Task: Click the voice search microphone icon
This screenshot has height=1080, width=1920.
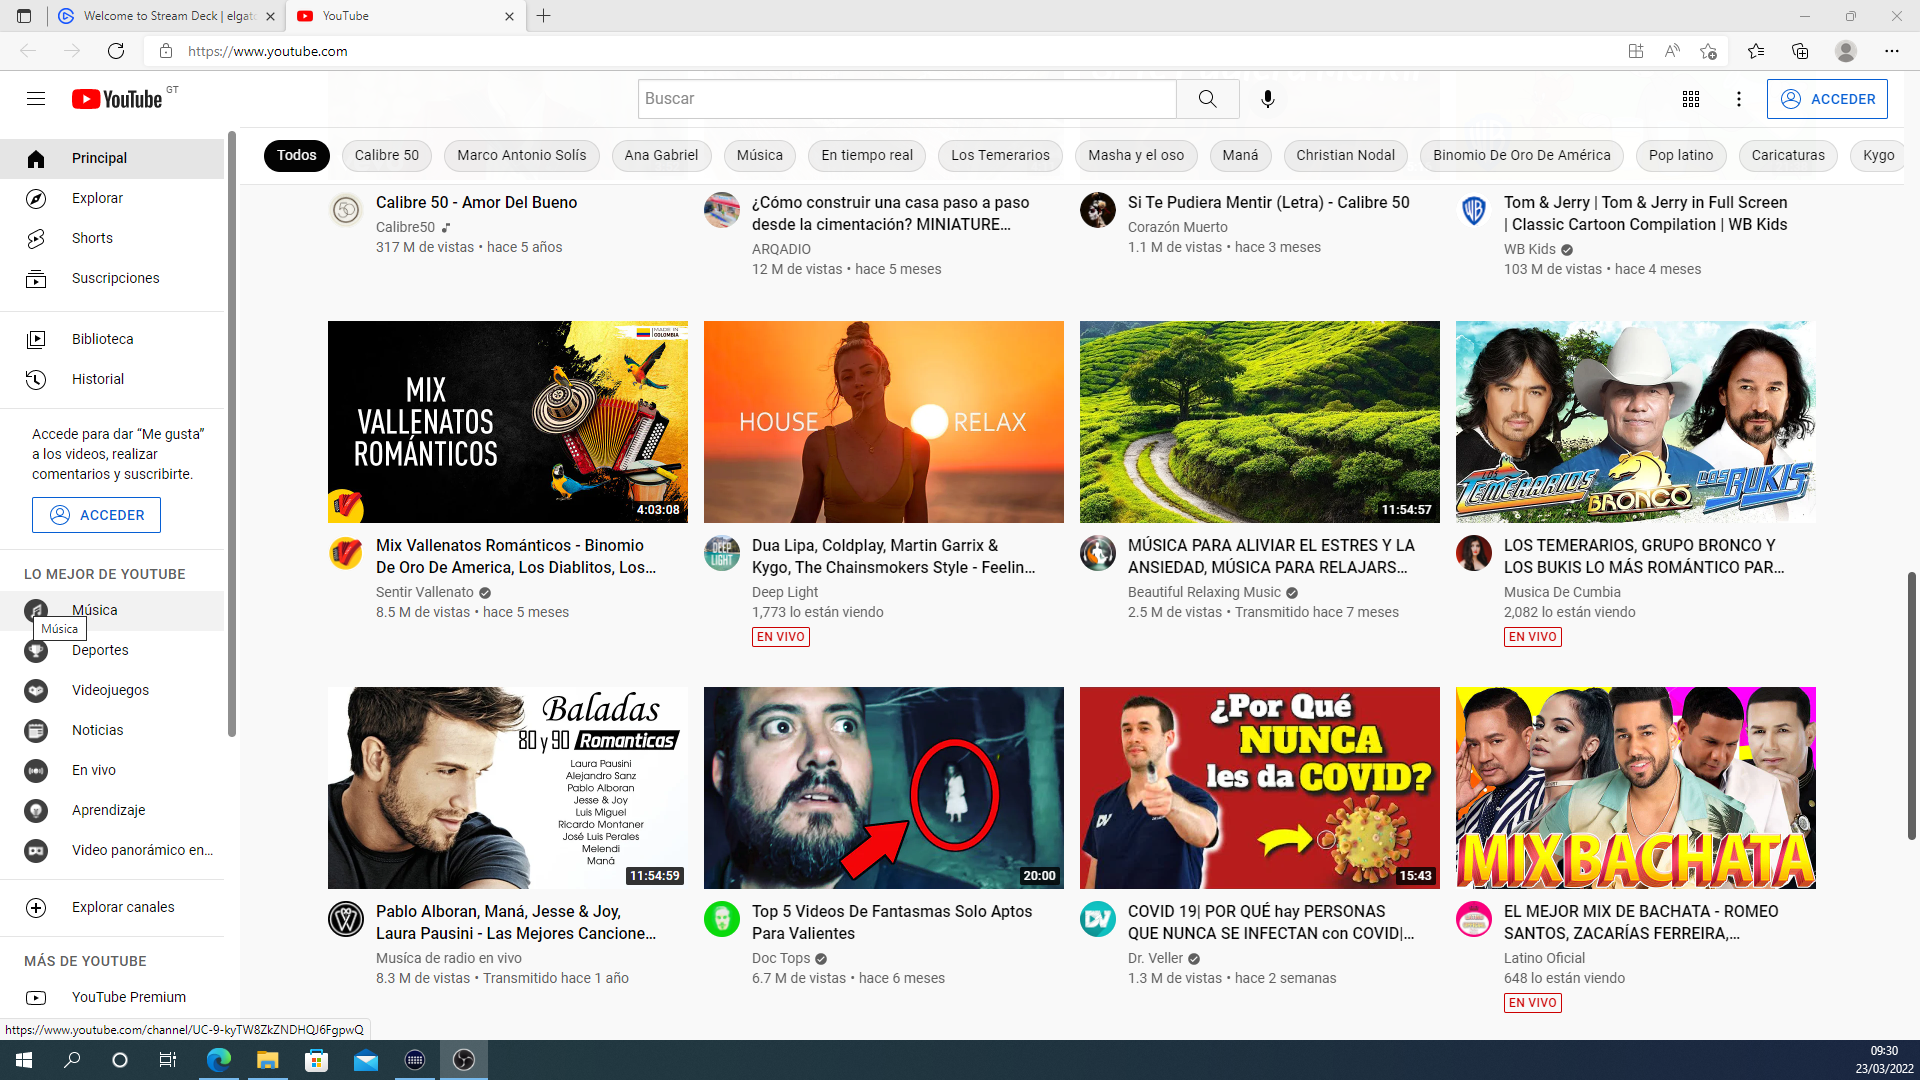Action: (x=1267, y=99)
